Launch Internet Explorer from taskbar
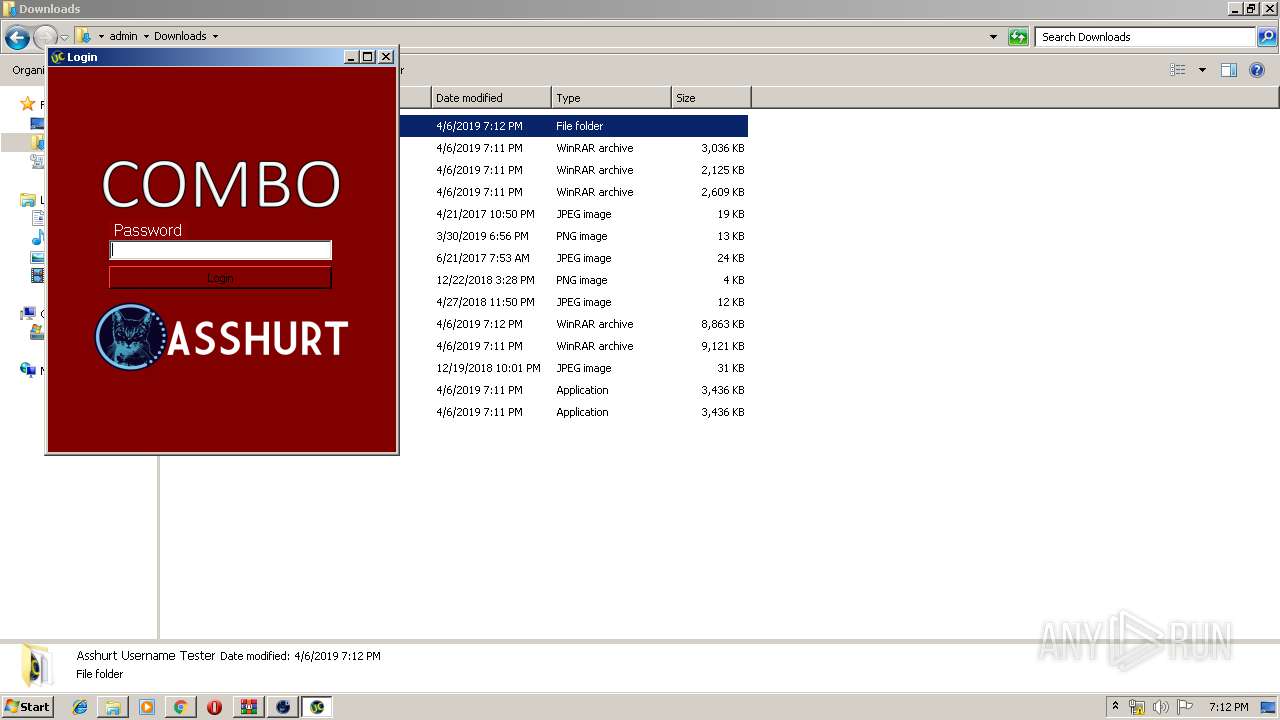This screenshot has width=1280, height=720. coord(80,707)
